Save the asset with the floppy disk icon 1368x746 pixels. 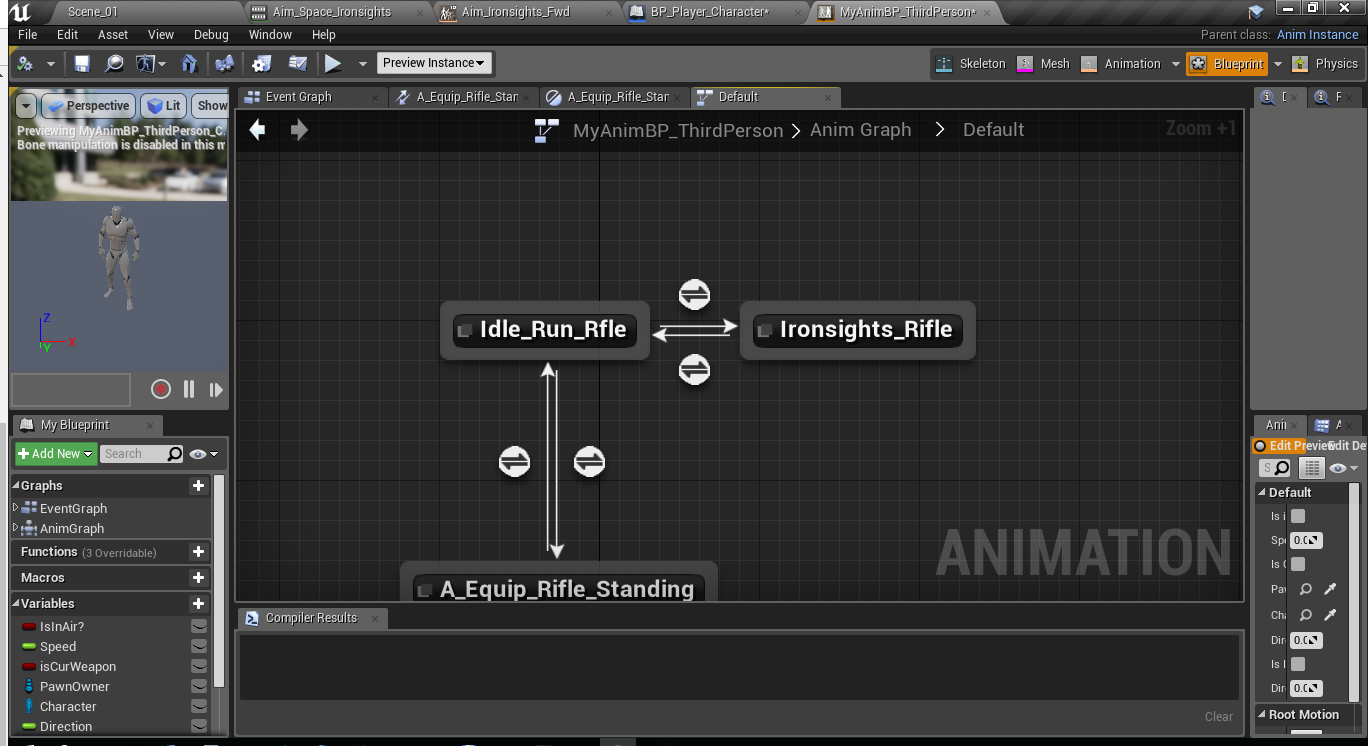(82, 64)
